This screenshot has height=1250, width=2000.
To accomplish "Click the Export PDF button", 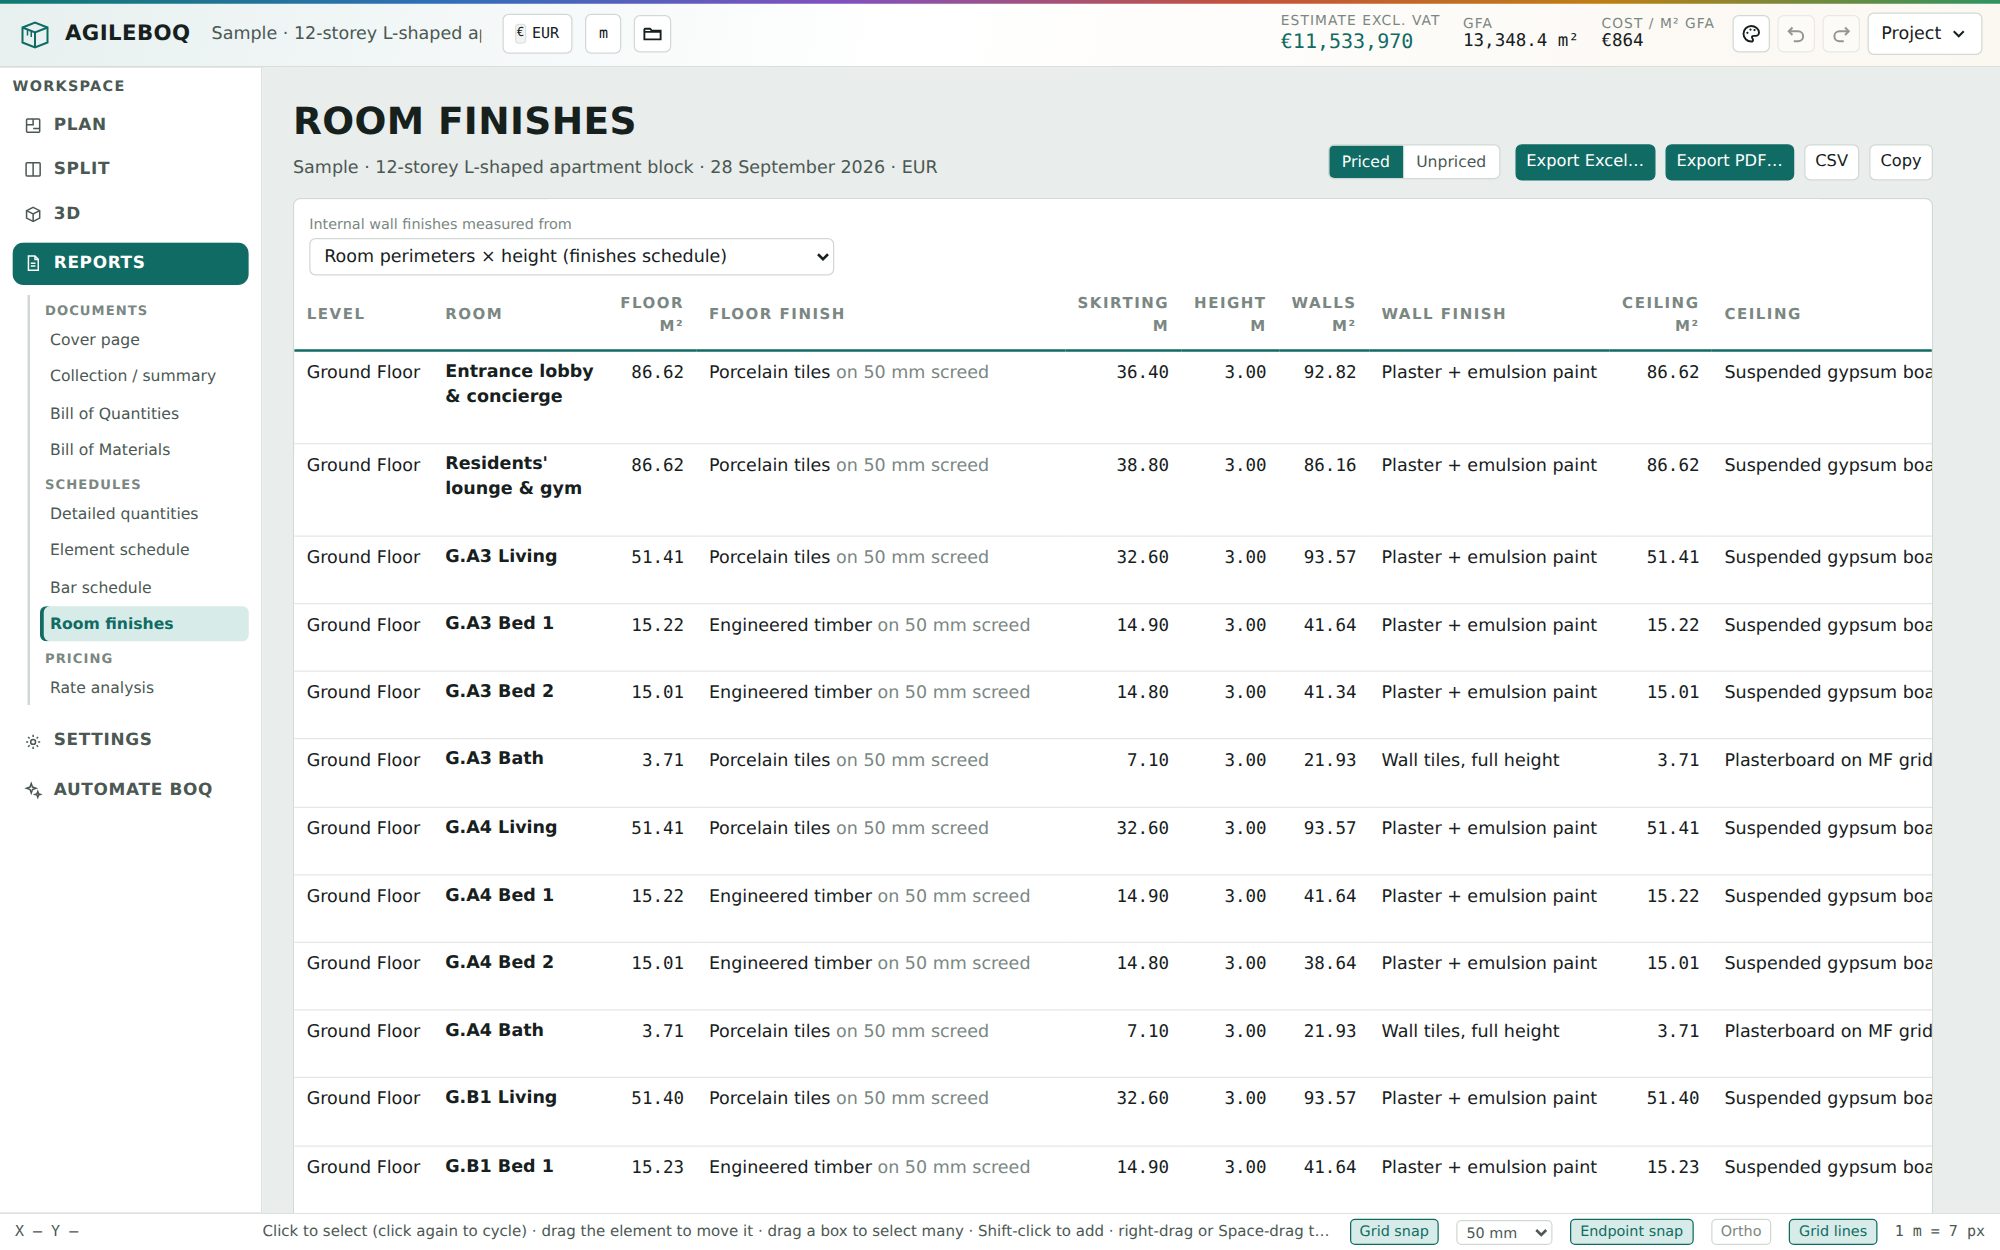I will [1729, 161].
